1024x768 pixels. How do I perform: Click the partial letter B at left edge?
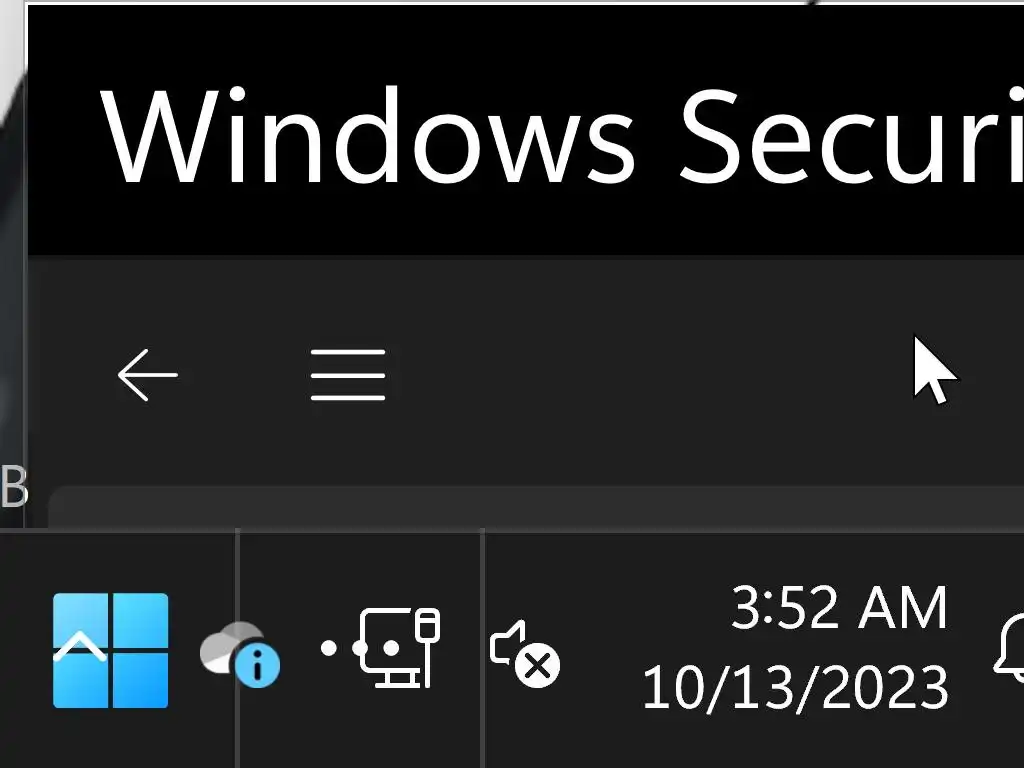click(x=13, y=487)
